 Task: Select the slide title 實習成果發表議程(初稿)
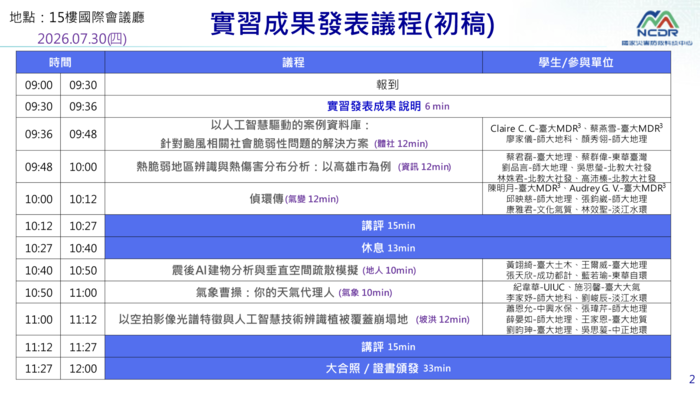[353, 23]
